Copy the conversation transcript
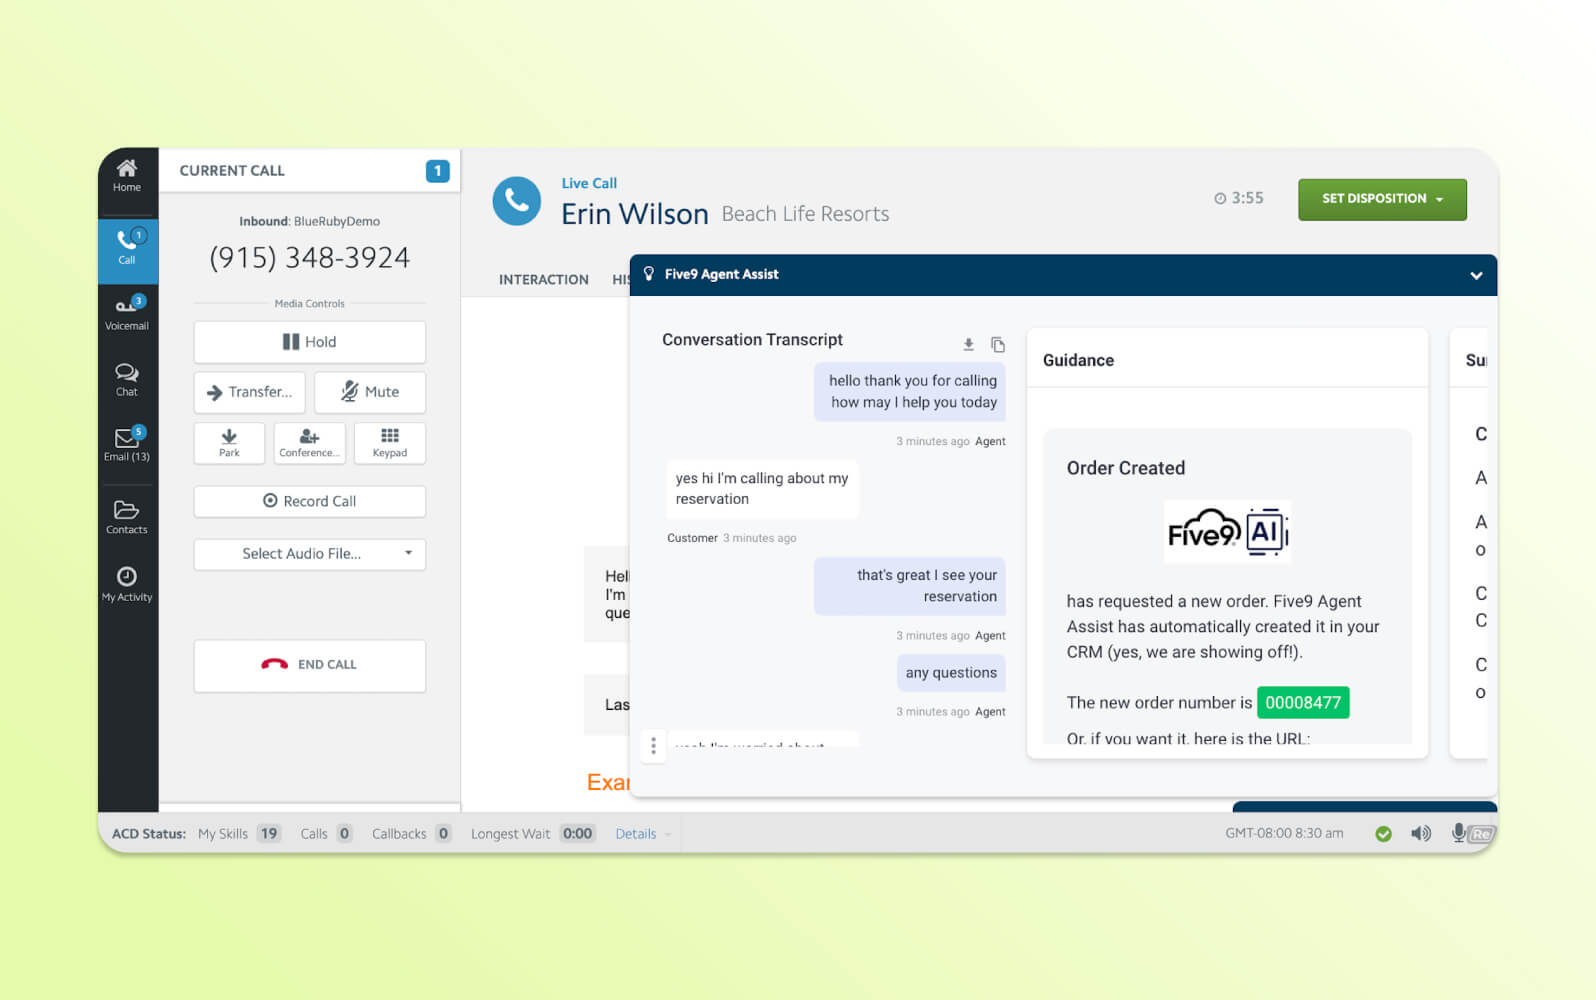 998,344
